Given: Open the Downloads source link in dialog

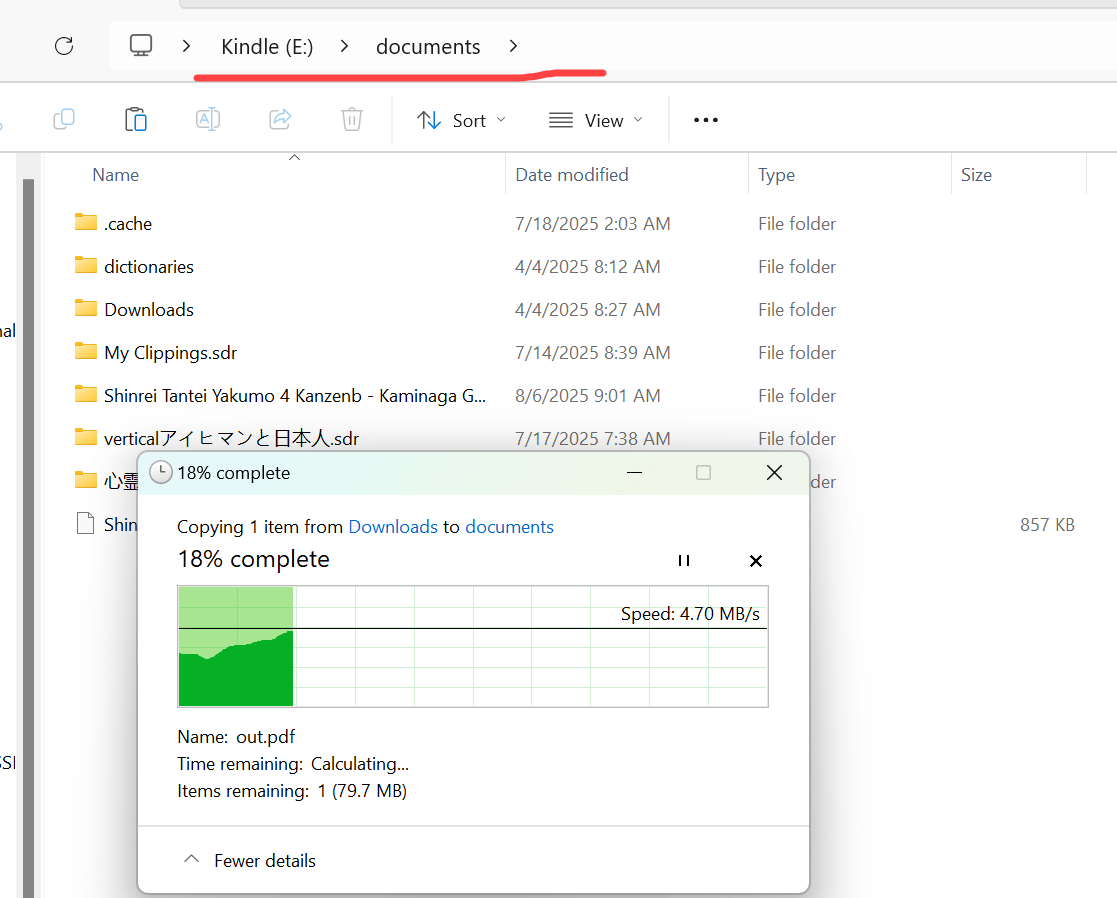Looking at the screenshot, I should [x=393, y=527].
